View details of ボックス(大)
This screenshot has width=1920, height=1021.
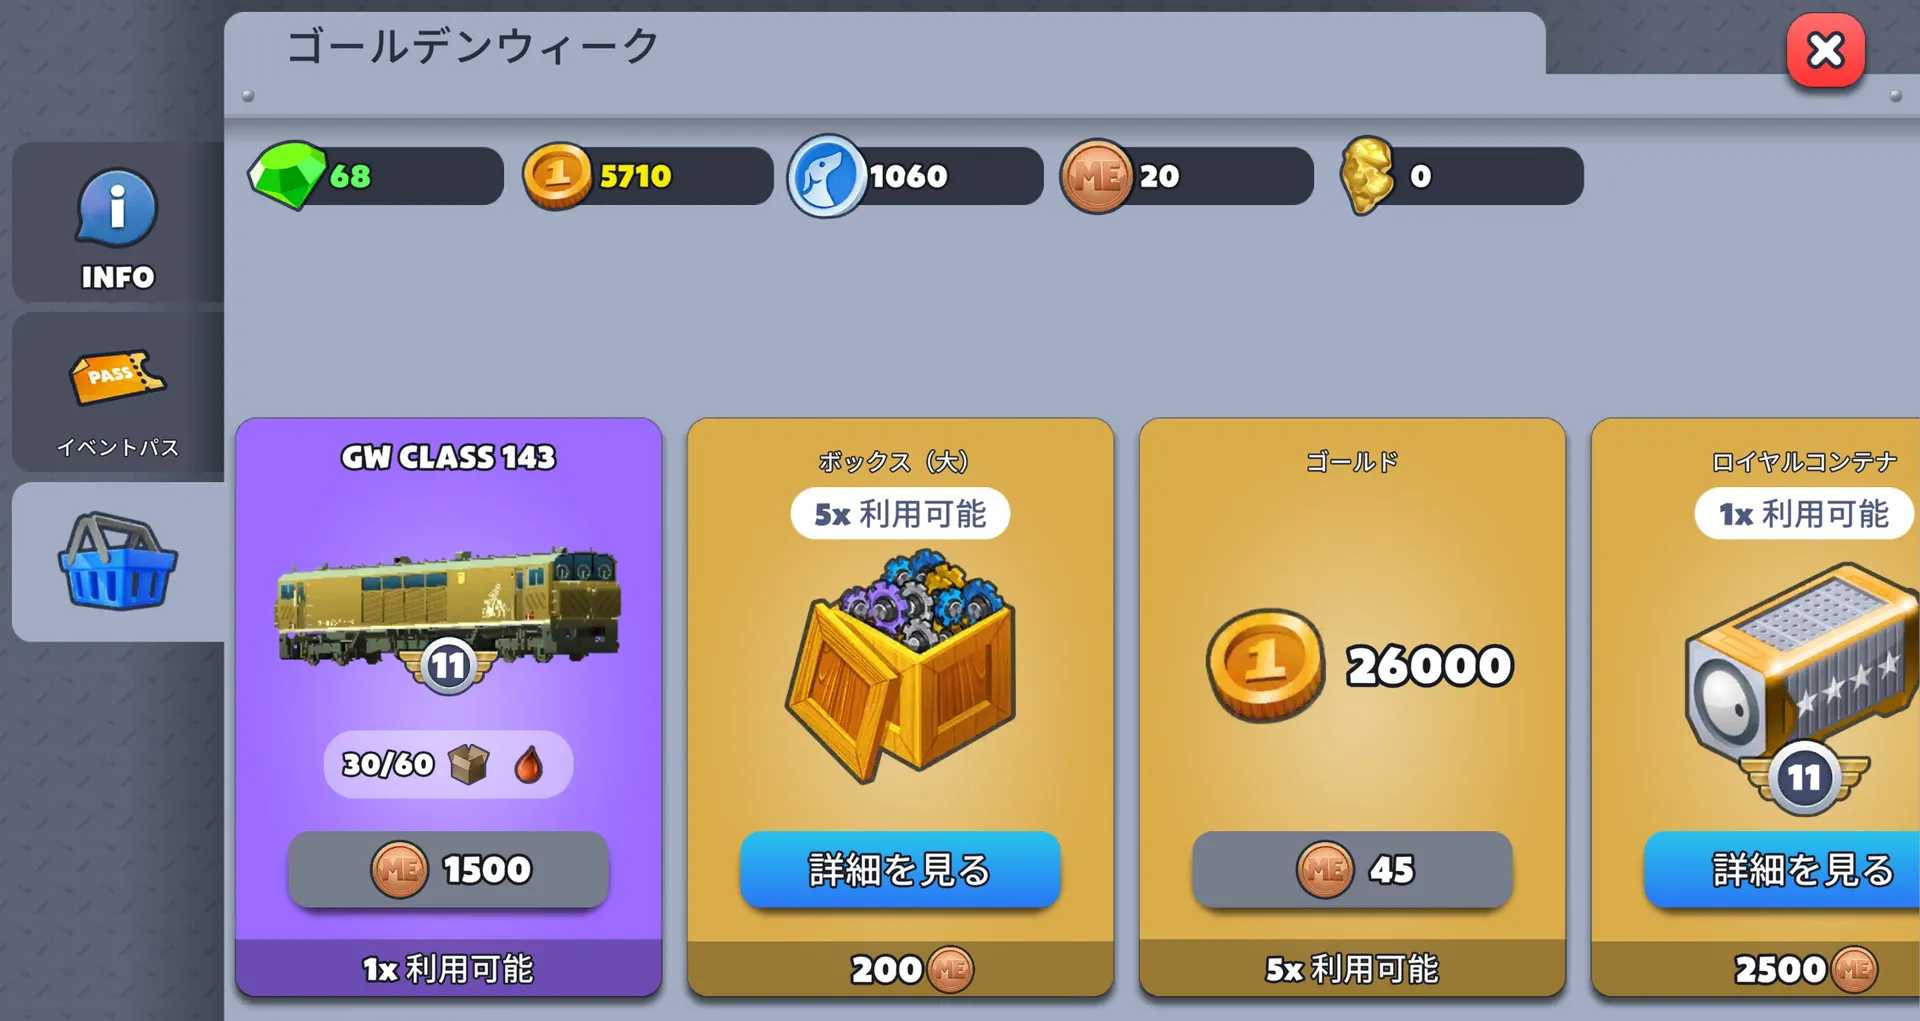click(900, 869)
